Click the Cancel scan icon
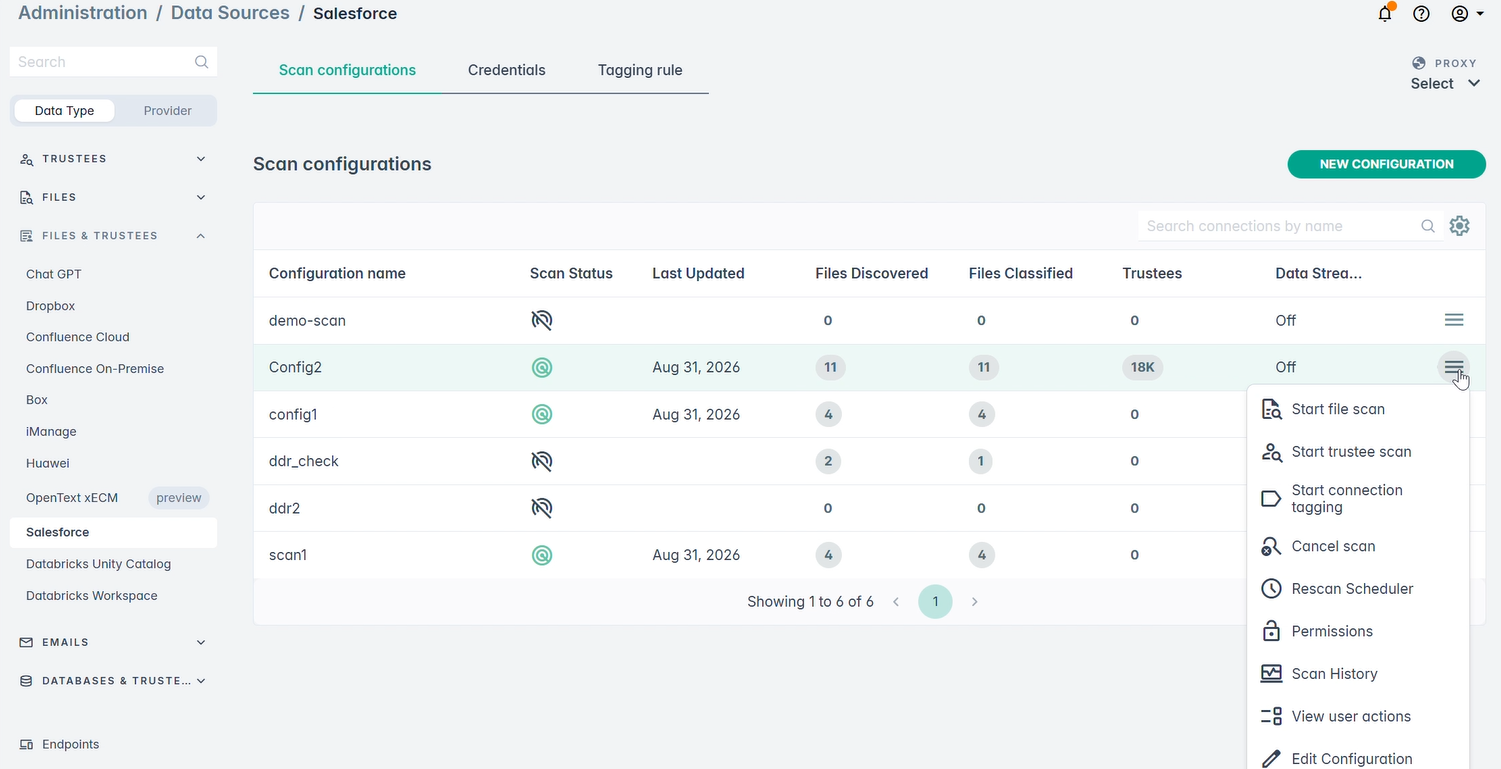Screen dimensions: 1501x769 (1271, 546)
